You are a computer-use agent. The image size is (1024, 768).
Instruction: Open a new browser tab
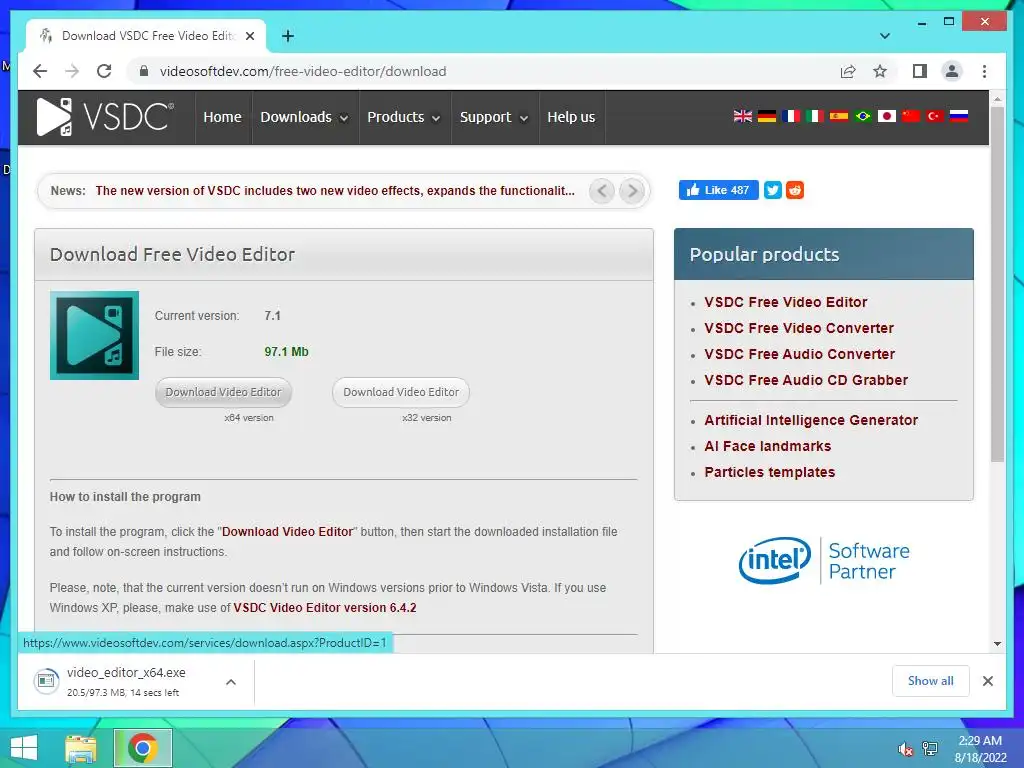(287, 36)
